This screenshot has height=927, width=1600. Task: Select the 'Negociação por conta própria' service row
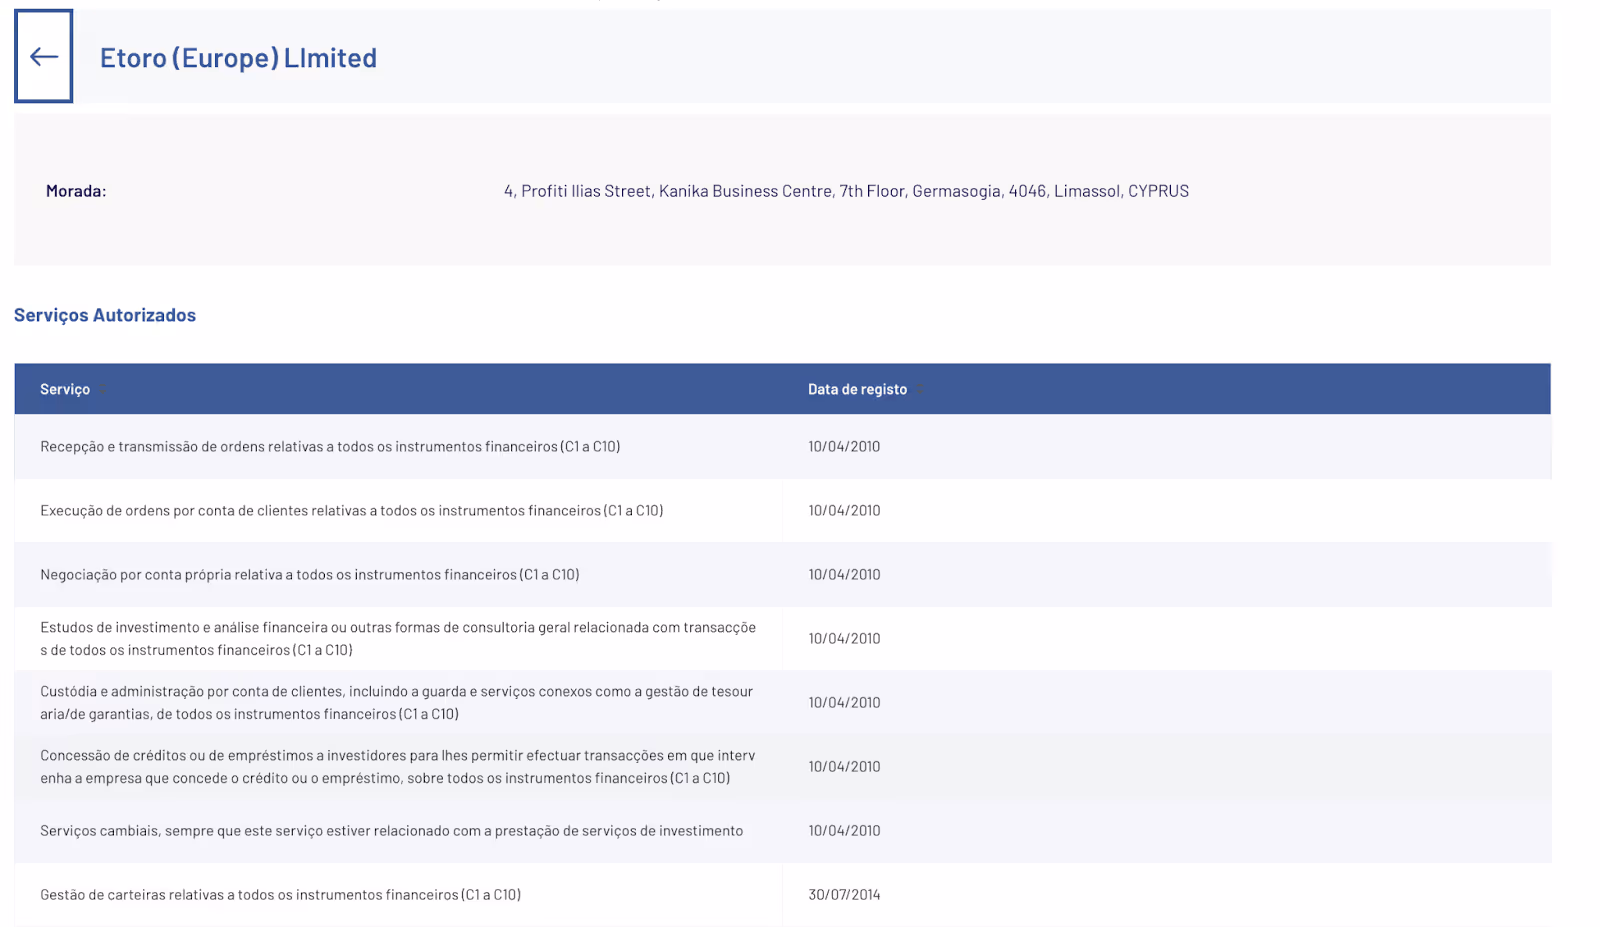pos(783,575)
